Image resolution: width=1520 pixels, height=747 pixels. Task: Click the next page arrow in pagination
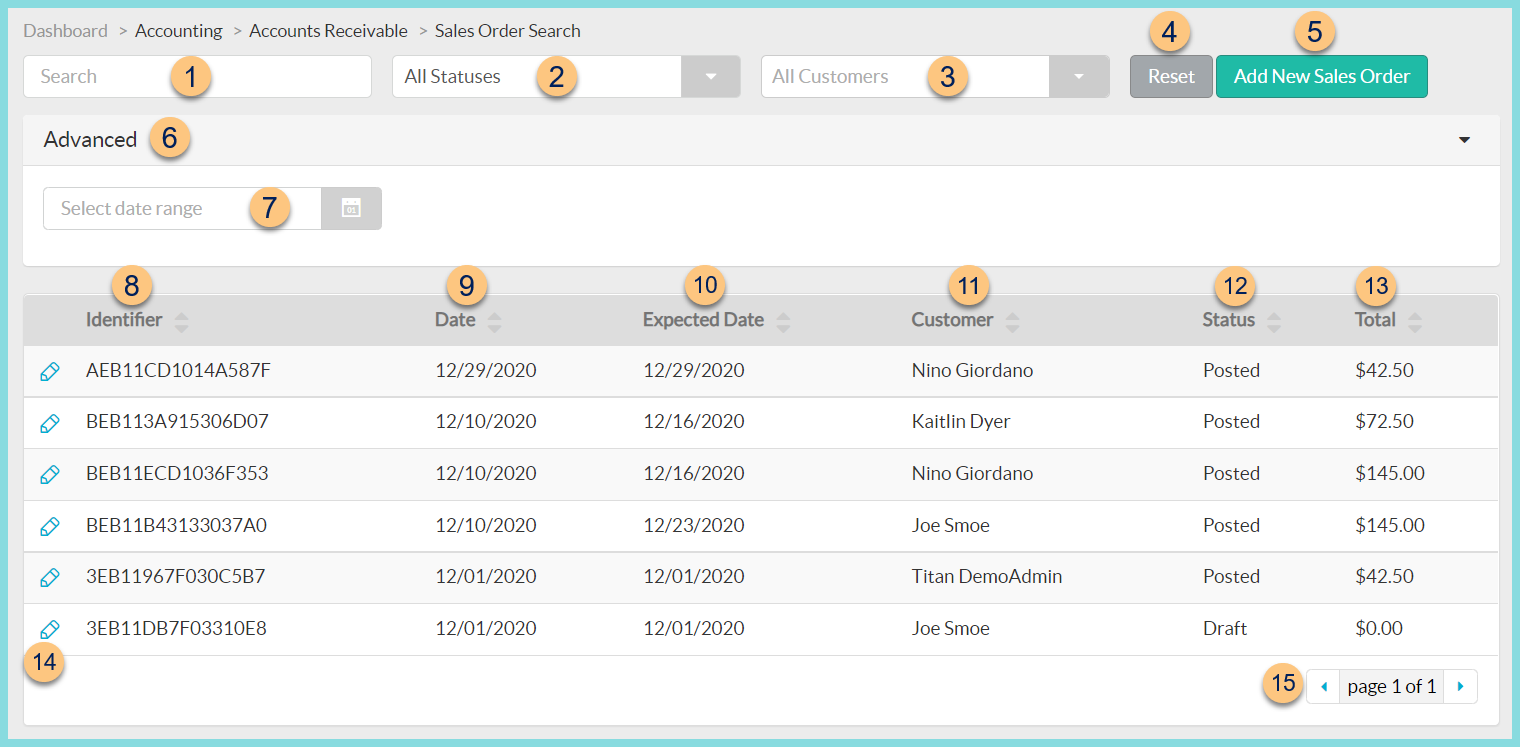point(1461,686)
